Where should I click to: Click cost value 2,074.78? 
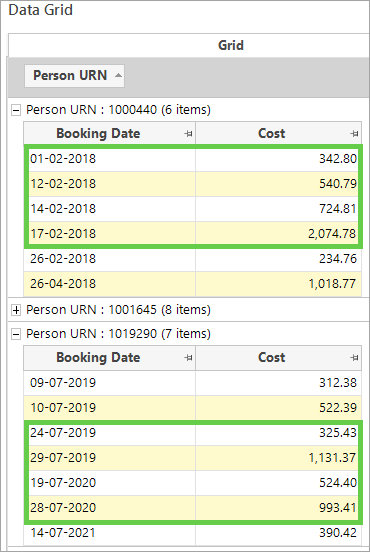[332, 234]
